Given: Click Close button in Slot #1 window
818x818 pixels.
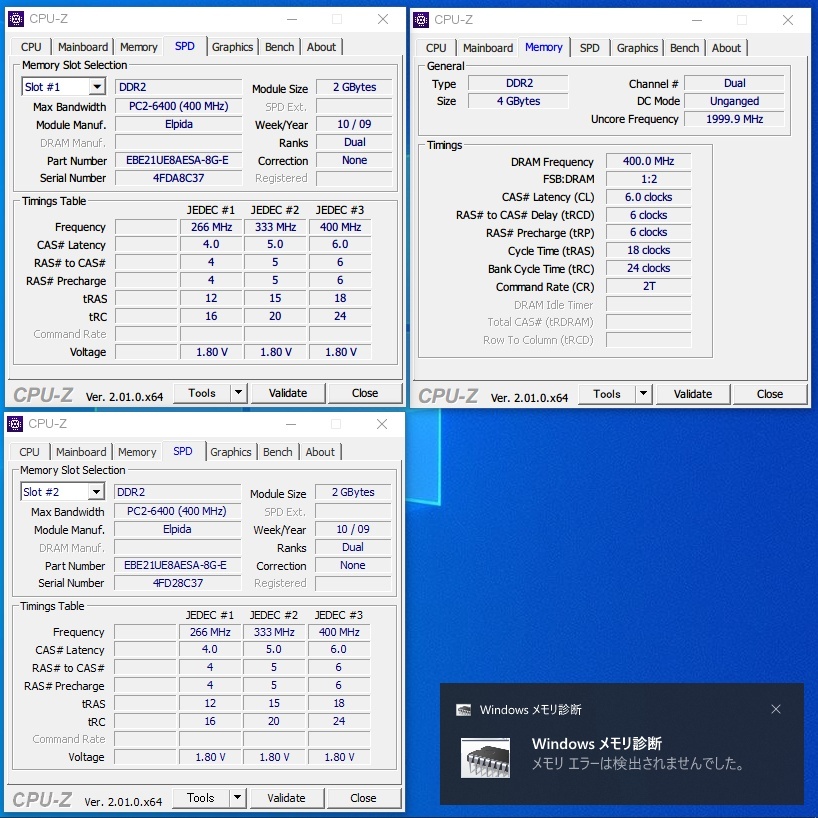Looking at the screenshot, I should (365, 393).
